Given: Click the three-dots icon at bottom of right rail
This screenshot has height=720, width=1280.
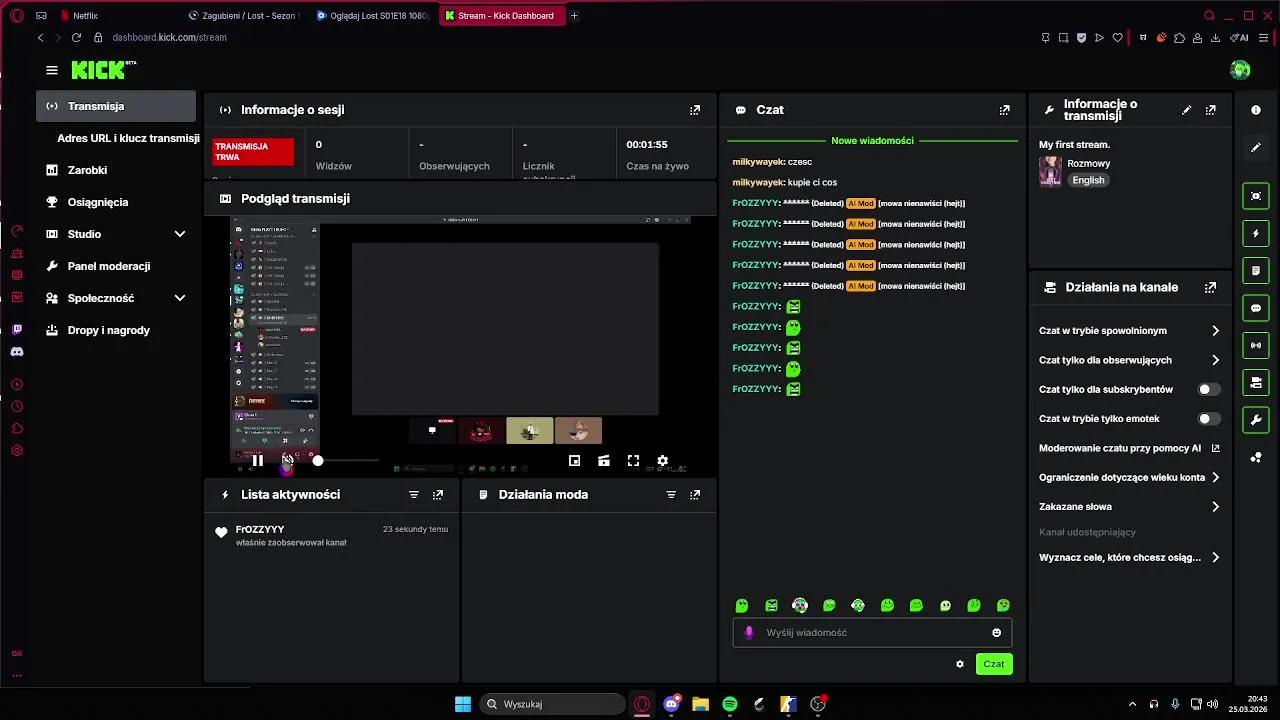Looking at the screenshot, I should 1256,458.
